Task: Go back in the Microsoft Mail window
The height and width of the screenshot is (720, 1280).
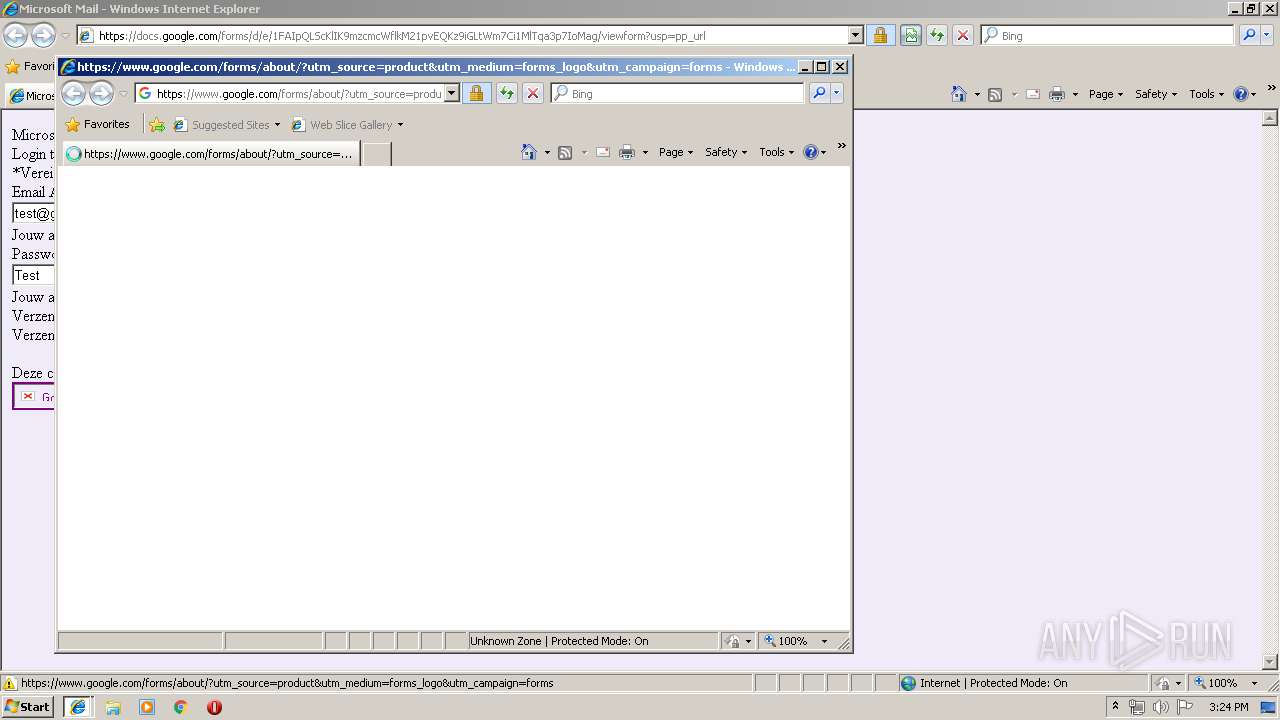Action: [x=15, y=36]
